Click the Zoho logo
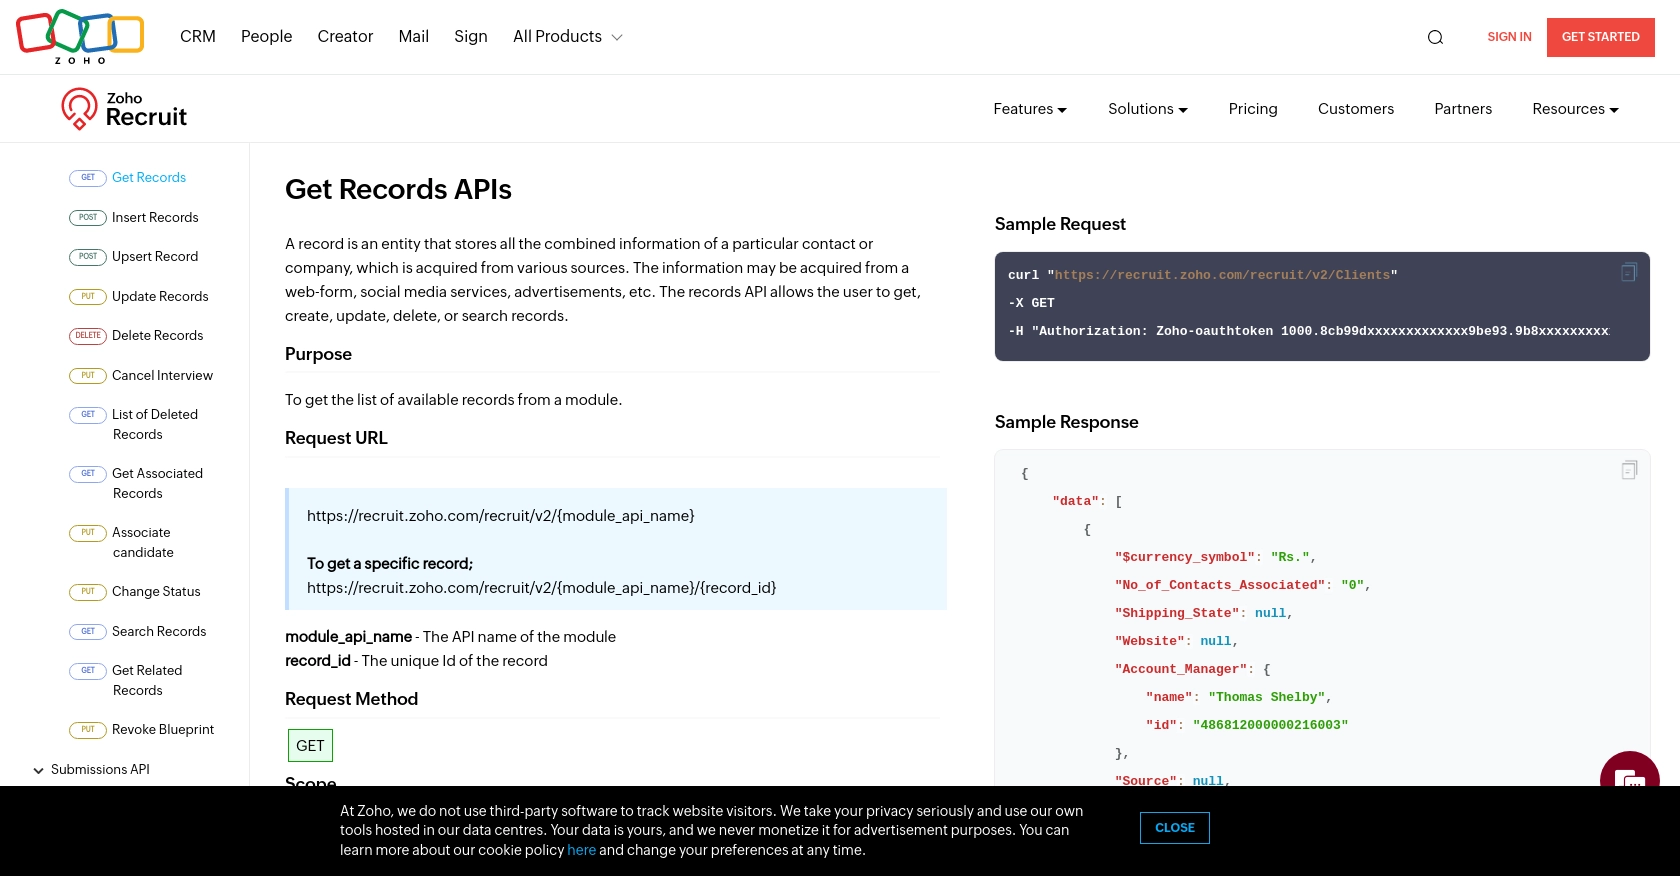Image resolution: width=1680 pixels, height=876 pixels. 80,37
